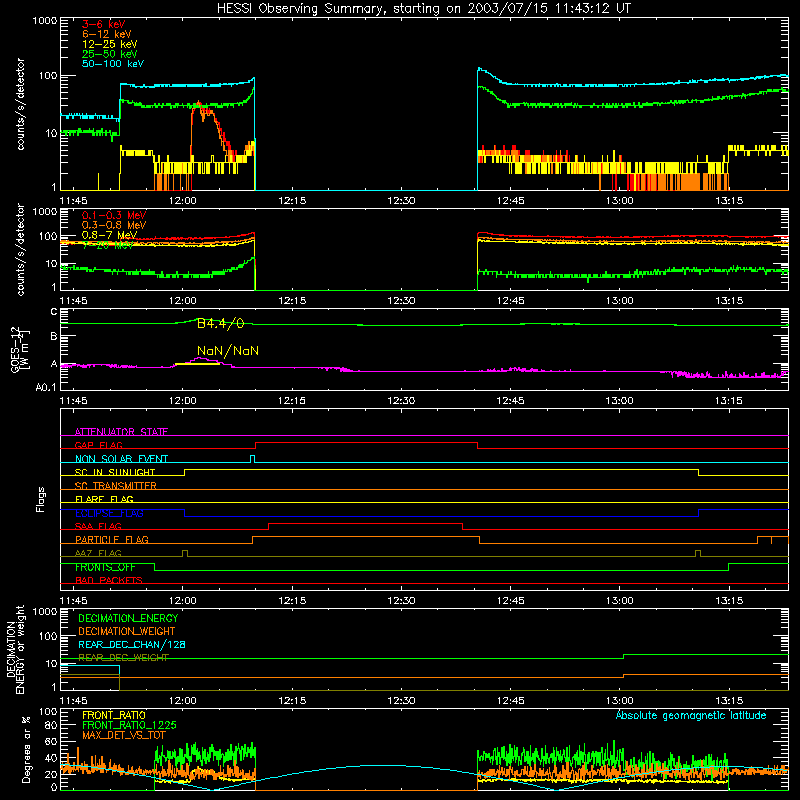Click the 60 tick on Degrees axis
Image resolution: width=800 pixels, height=800 pixels.
(51, 741)
